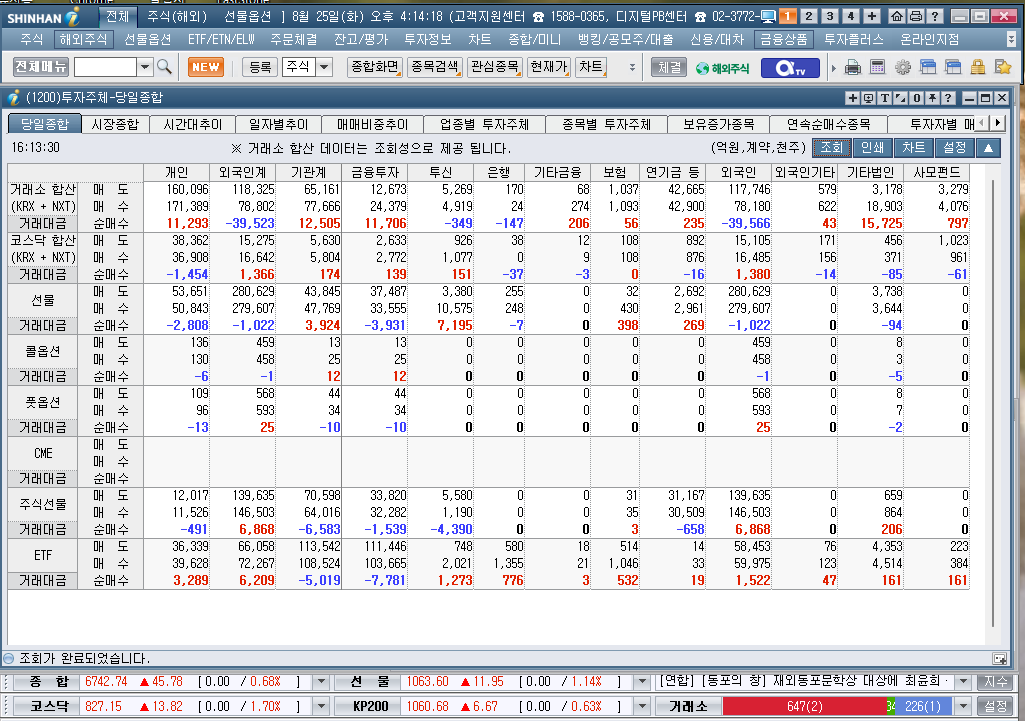This screenshot has width=1025, height=721.
Task: Click the 조회 query button
Action: (832, 148)
